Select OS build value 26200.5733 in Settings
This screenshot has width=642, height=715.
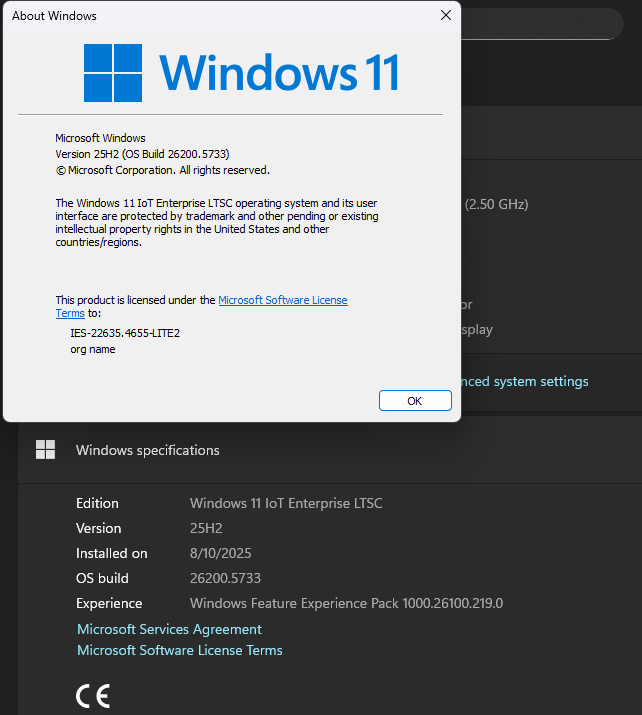pyautogui.click(x=225, y=578)
